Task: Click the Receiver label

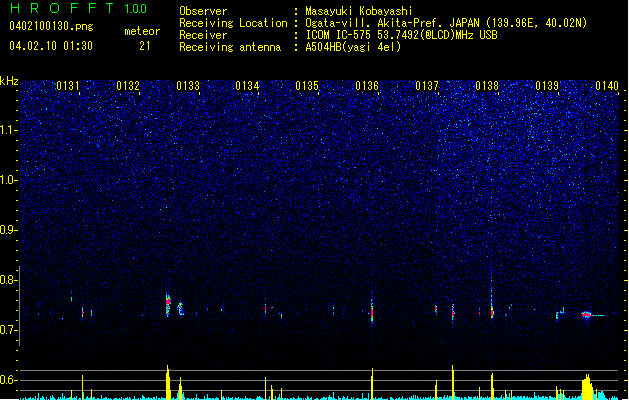Action: [x=203, y=35]
